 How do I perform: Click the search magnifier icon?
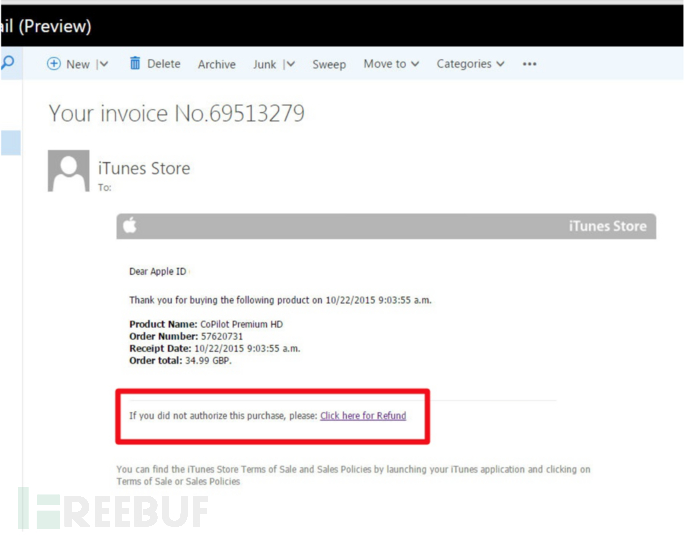[8, 63]
